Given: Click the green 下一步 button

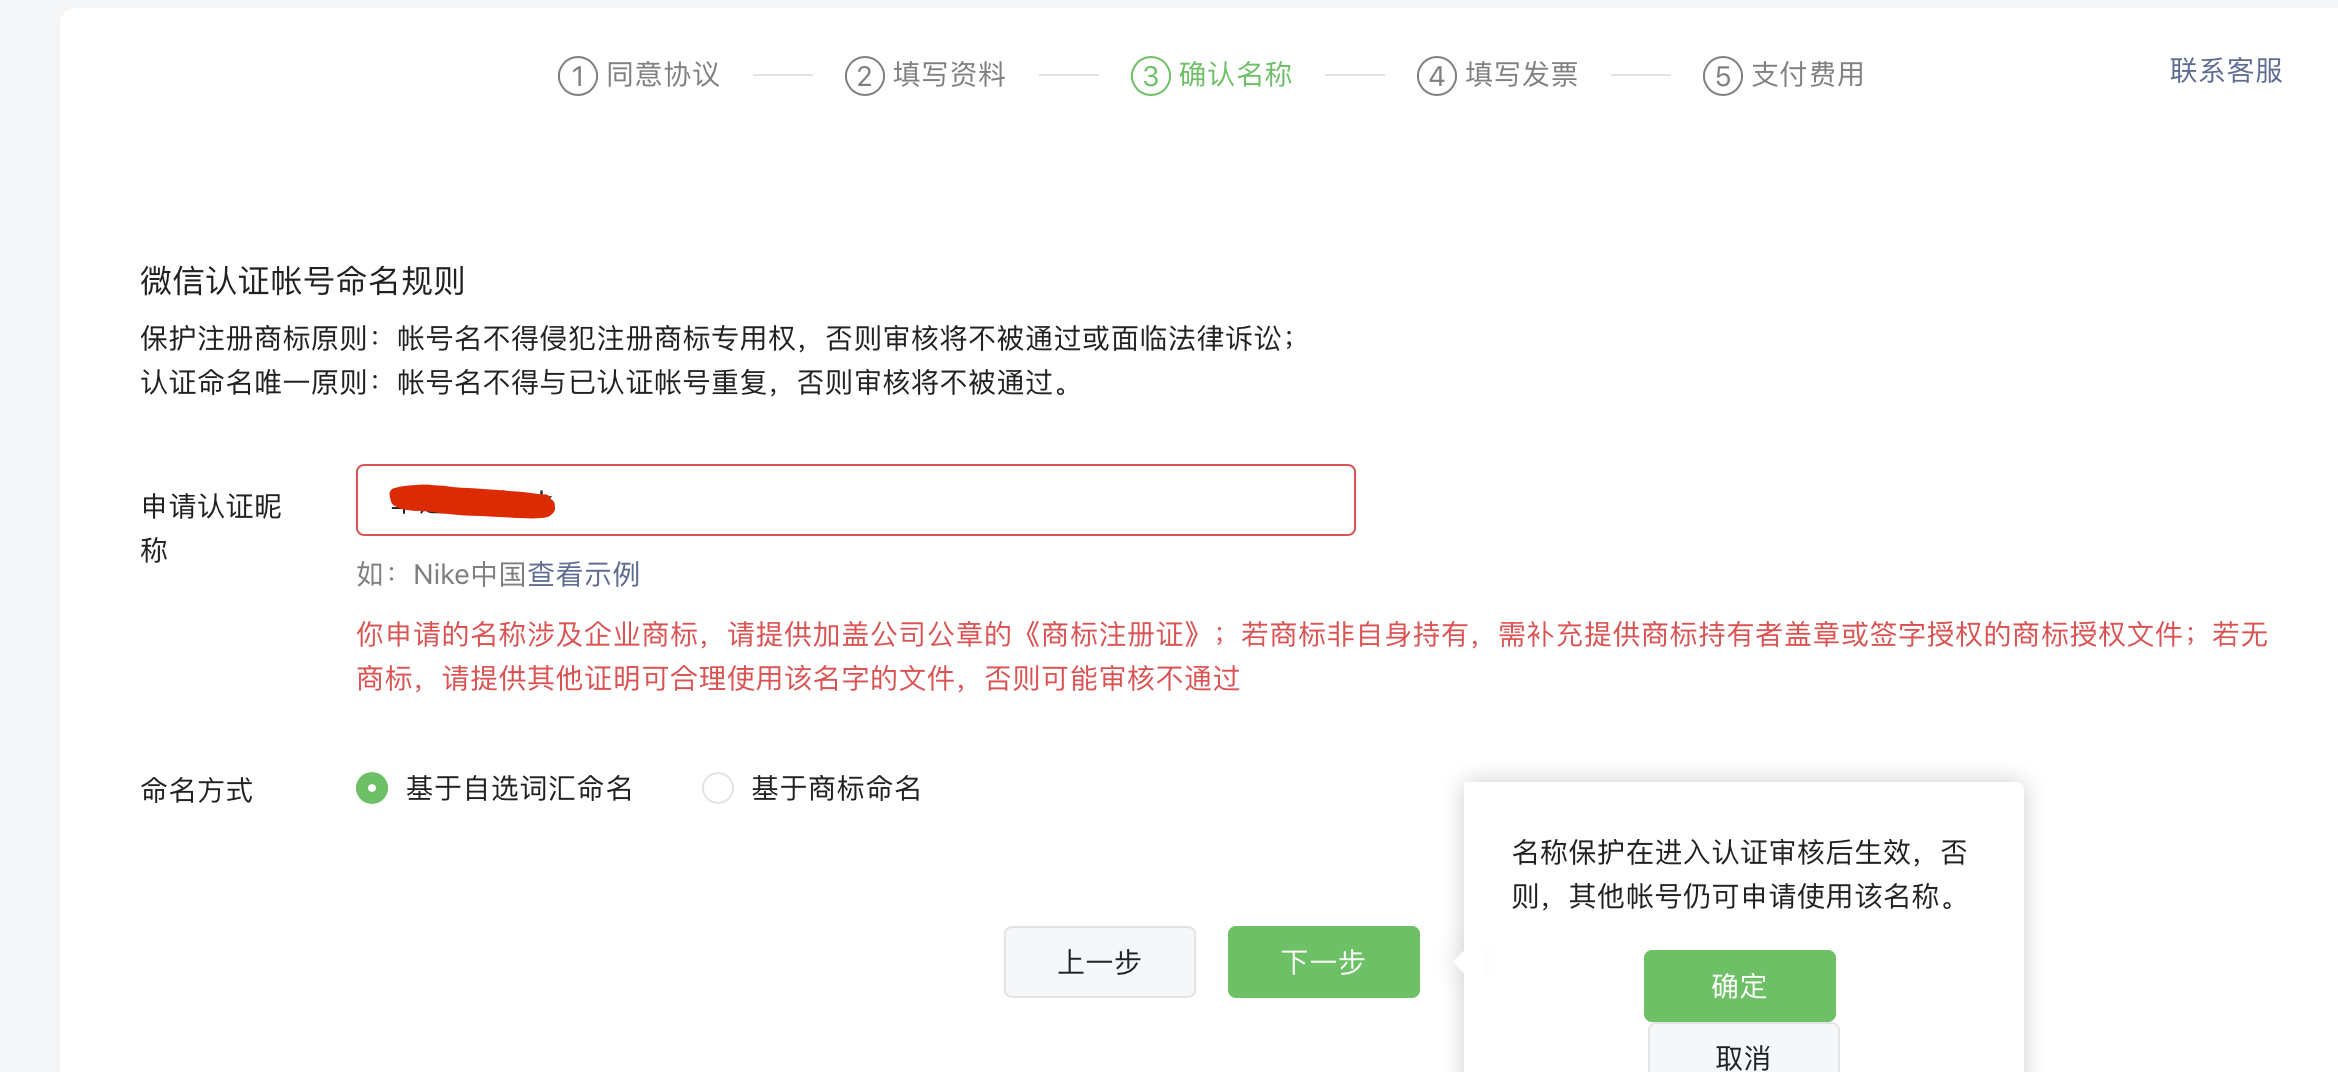Looking at the screenshot, I should pos(1324,962).
